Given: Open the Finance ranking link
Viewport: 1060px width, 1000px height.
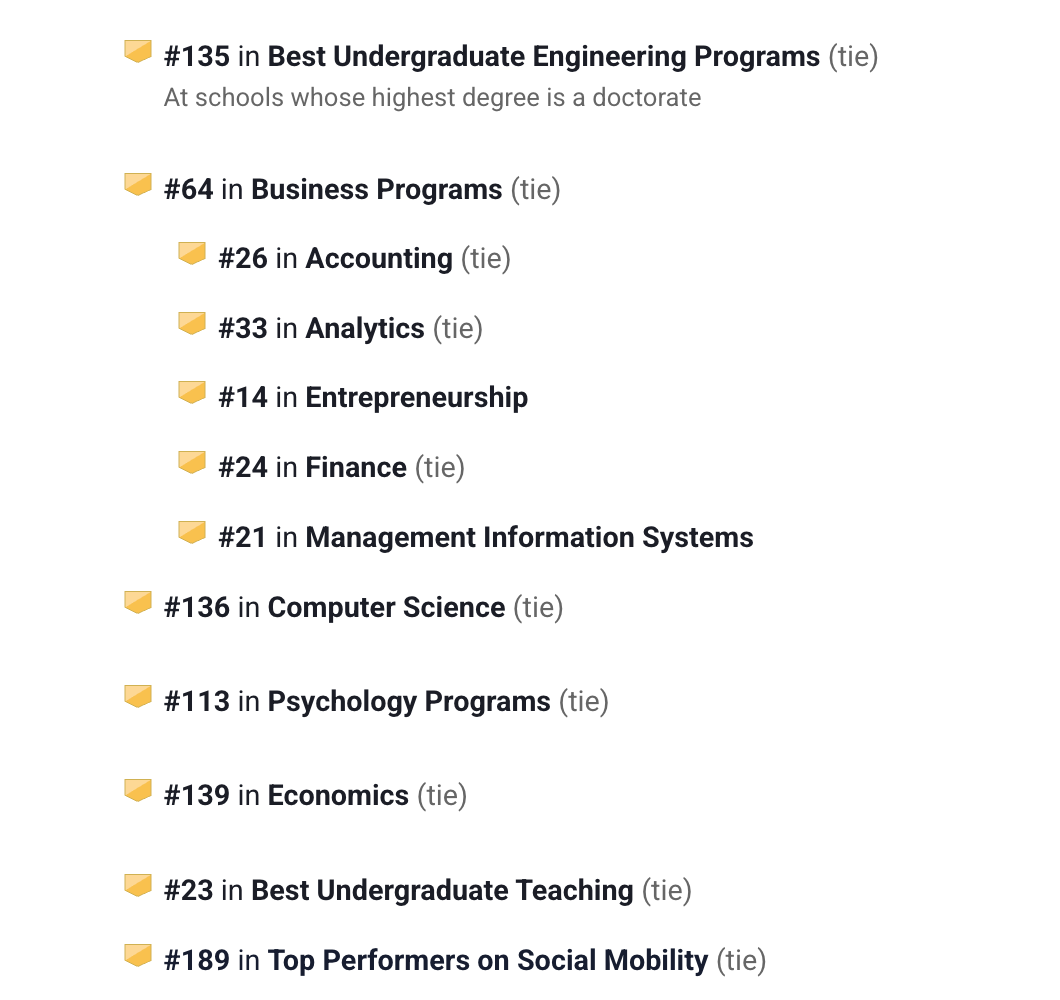Looking at the screenshot, I should pos(356,467).
